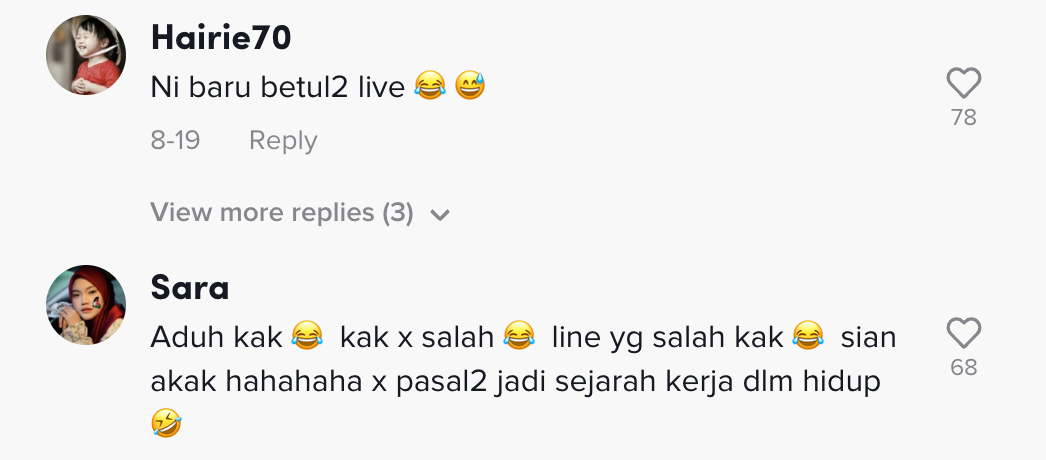Viewport: 1046px width, 460px height.
Task: Click the laughing emoji after "kak x salah"
Action: tap(518, 338)
